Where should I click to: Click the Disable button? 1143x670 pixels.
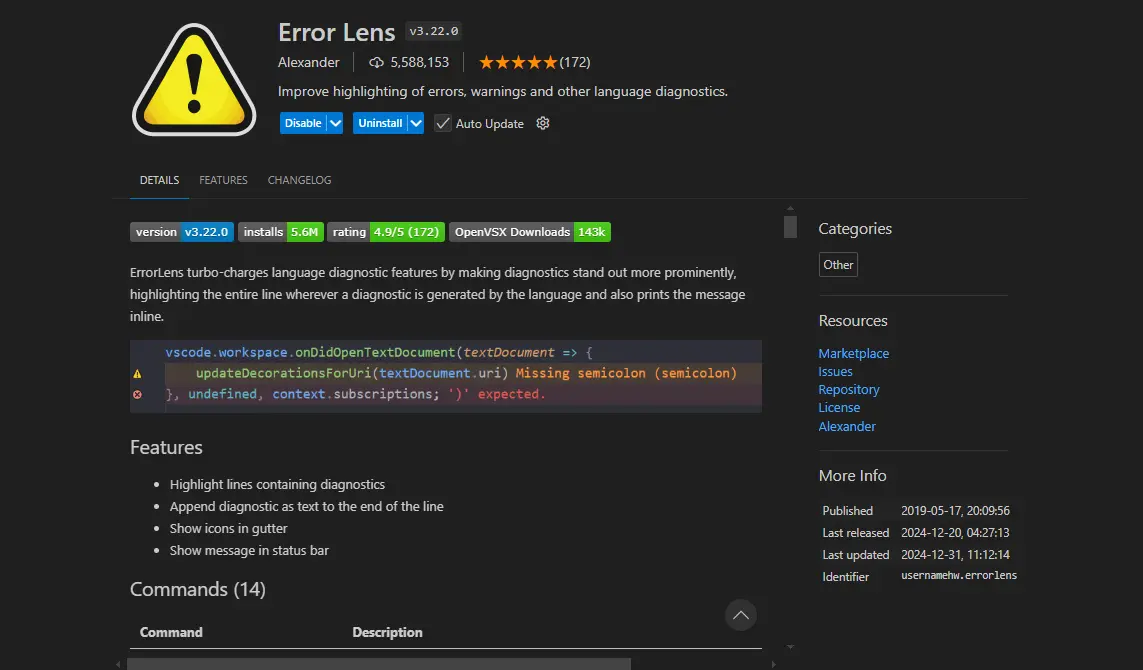tap(303, 123)
